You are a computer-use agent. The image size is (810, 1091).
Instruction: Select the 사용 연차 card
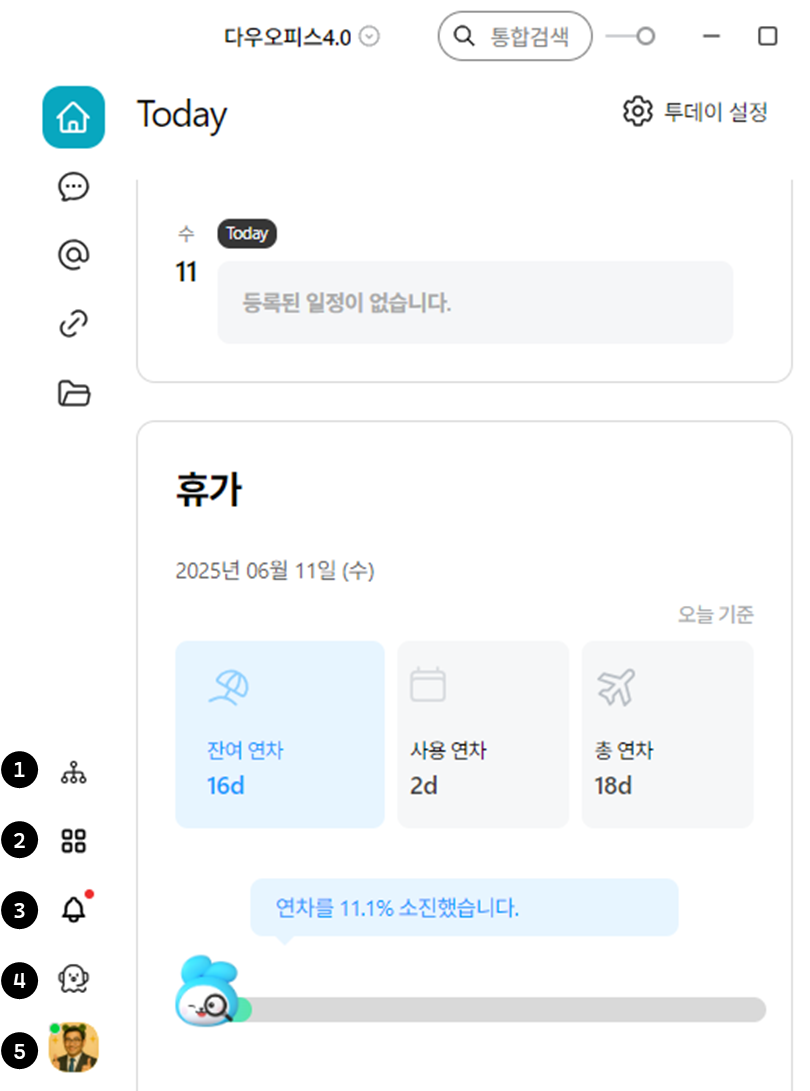(483, 734)
